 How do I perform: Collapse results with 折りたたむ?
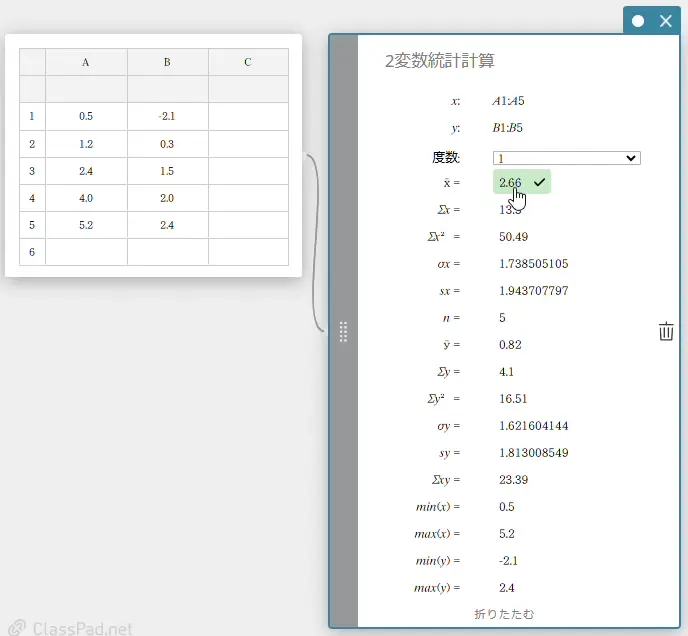[504, 613]
